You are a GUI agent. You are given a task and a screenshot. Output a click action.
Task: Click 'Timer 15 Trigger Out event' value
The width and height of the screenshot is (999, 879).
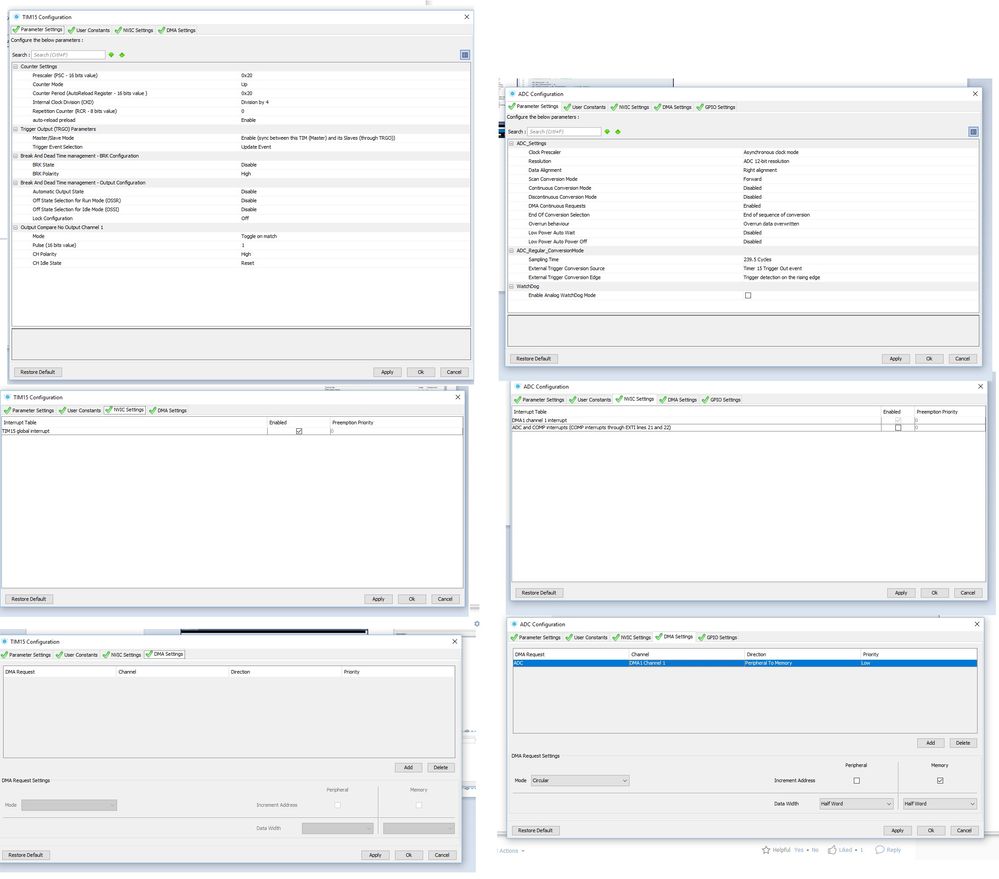[x=772, y=268]
